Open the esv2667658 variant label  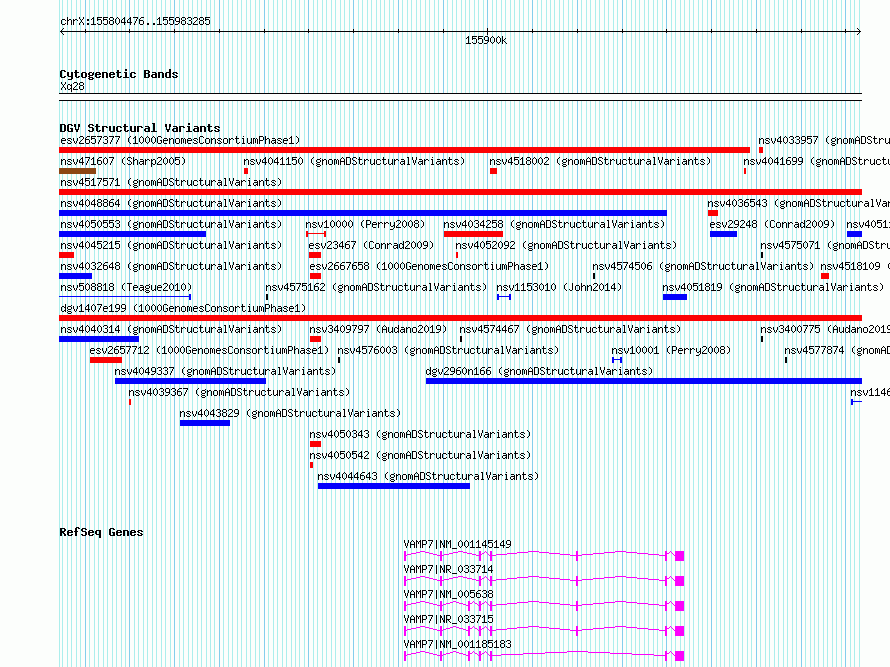tap(429, 266)
